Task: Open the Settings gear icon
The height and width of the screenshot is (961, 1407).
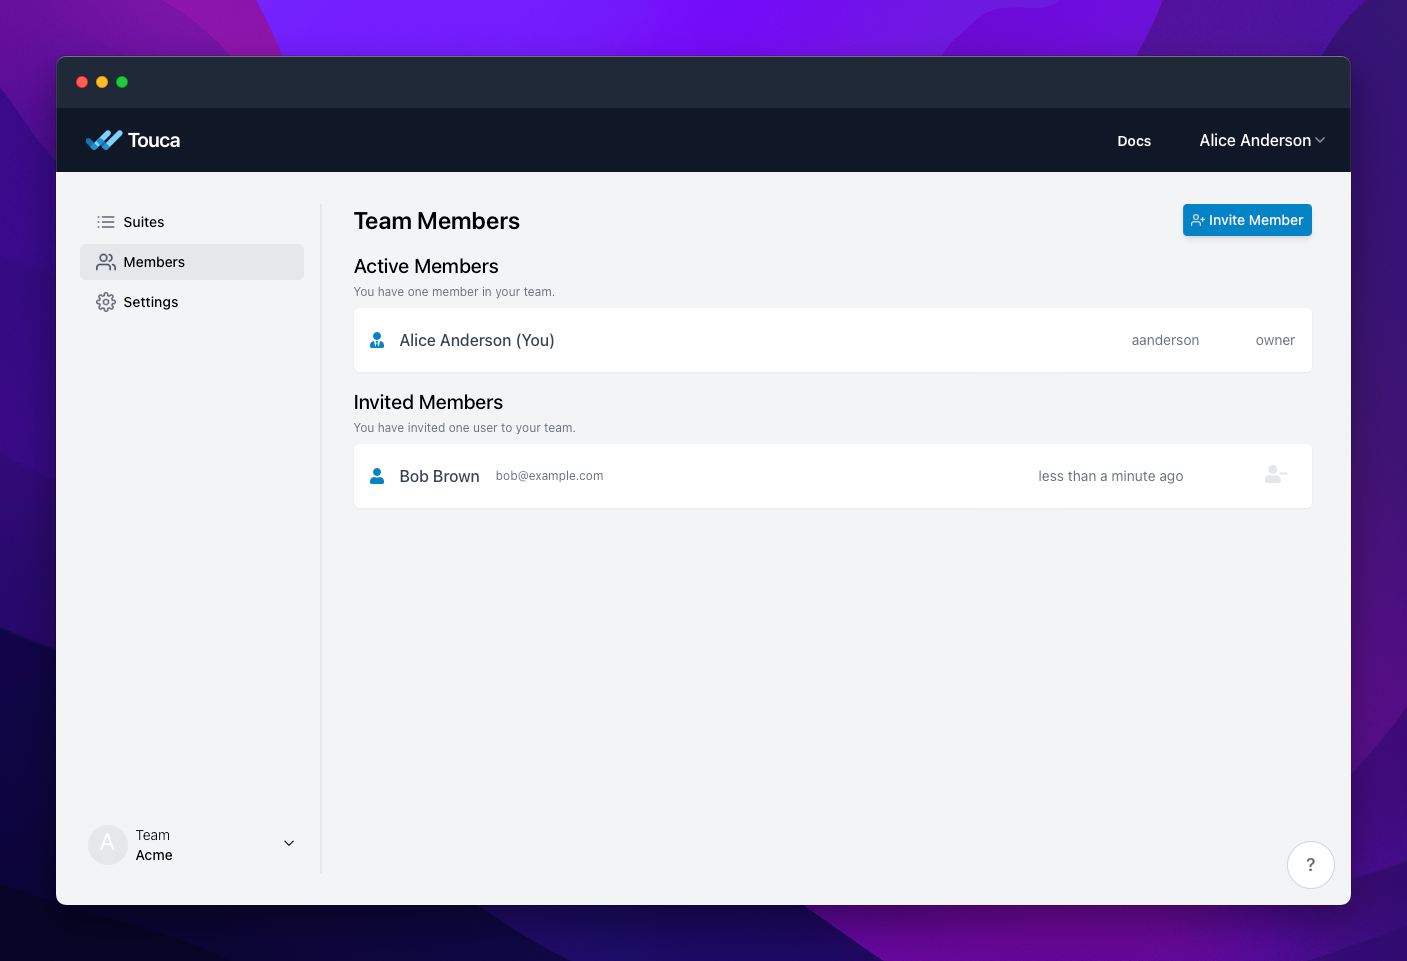Action: pos(106,302)
